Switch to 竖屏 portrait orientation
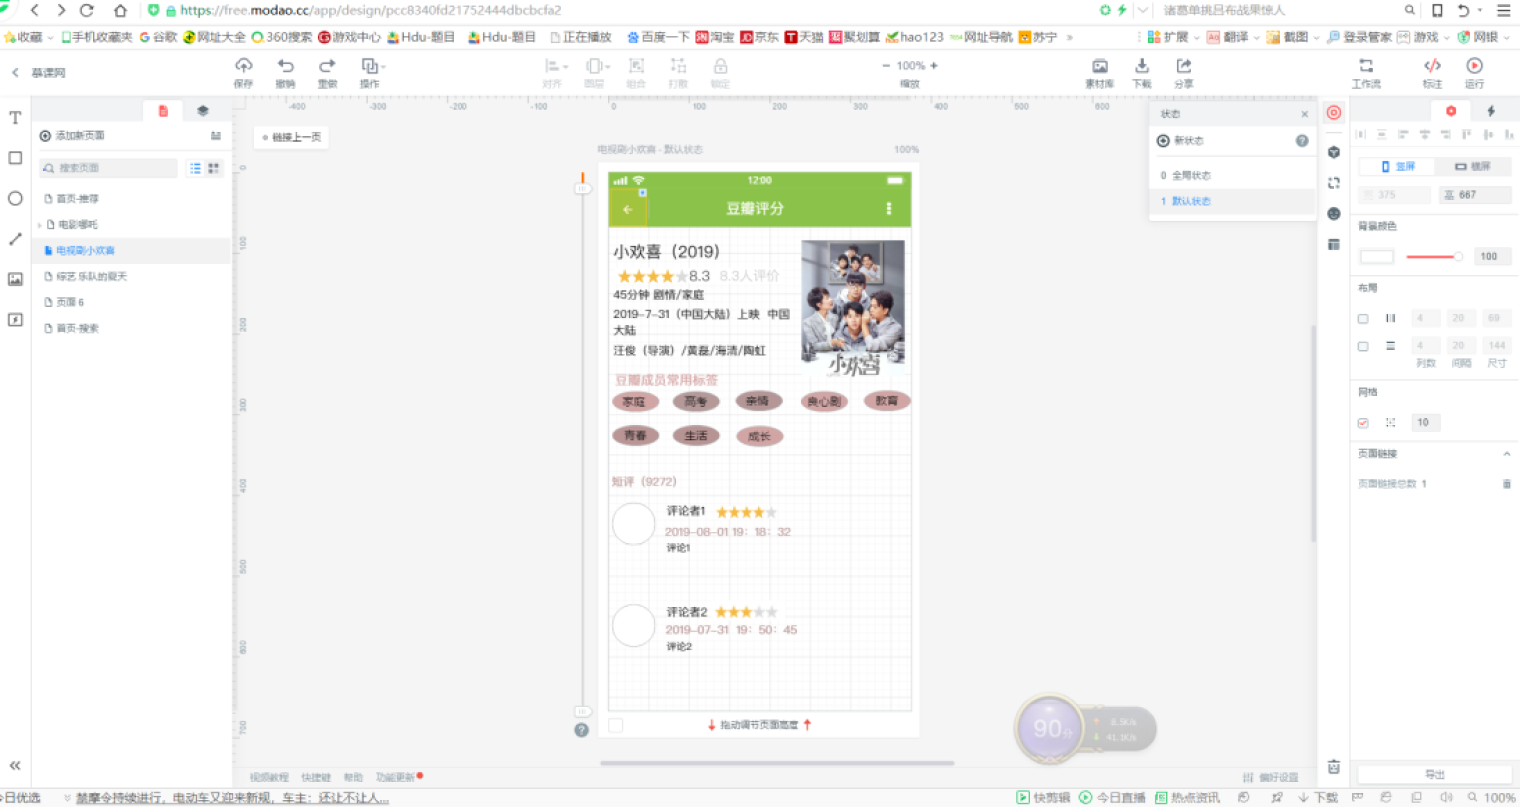This screenshot has height=807, width=1520. [1398, 167]
